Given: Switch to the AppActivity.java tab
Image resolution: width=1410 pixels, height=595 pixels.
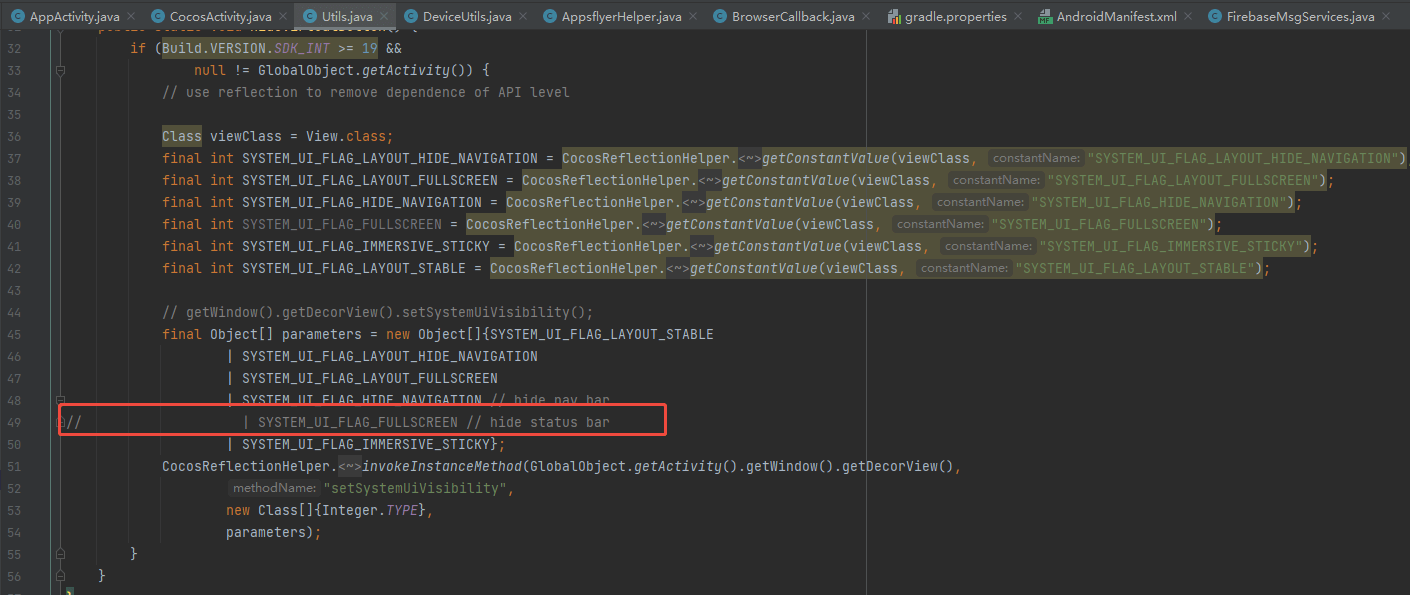Looking at the screenshot, I should tap(74, 17).
